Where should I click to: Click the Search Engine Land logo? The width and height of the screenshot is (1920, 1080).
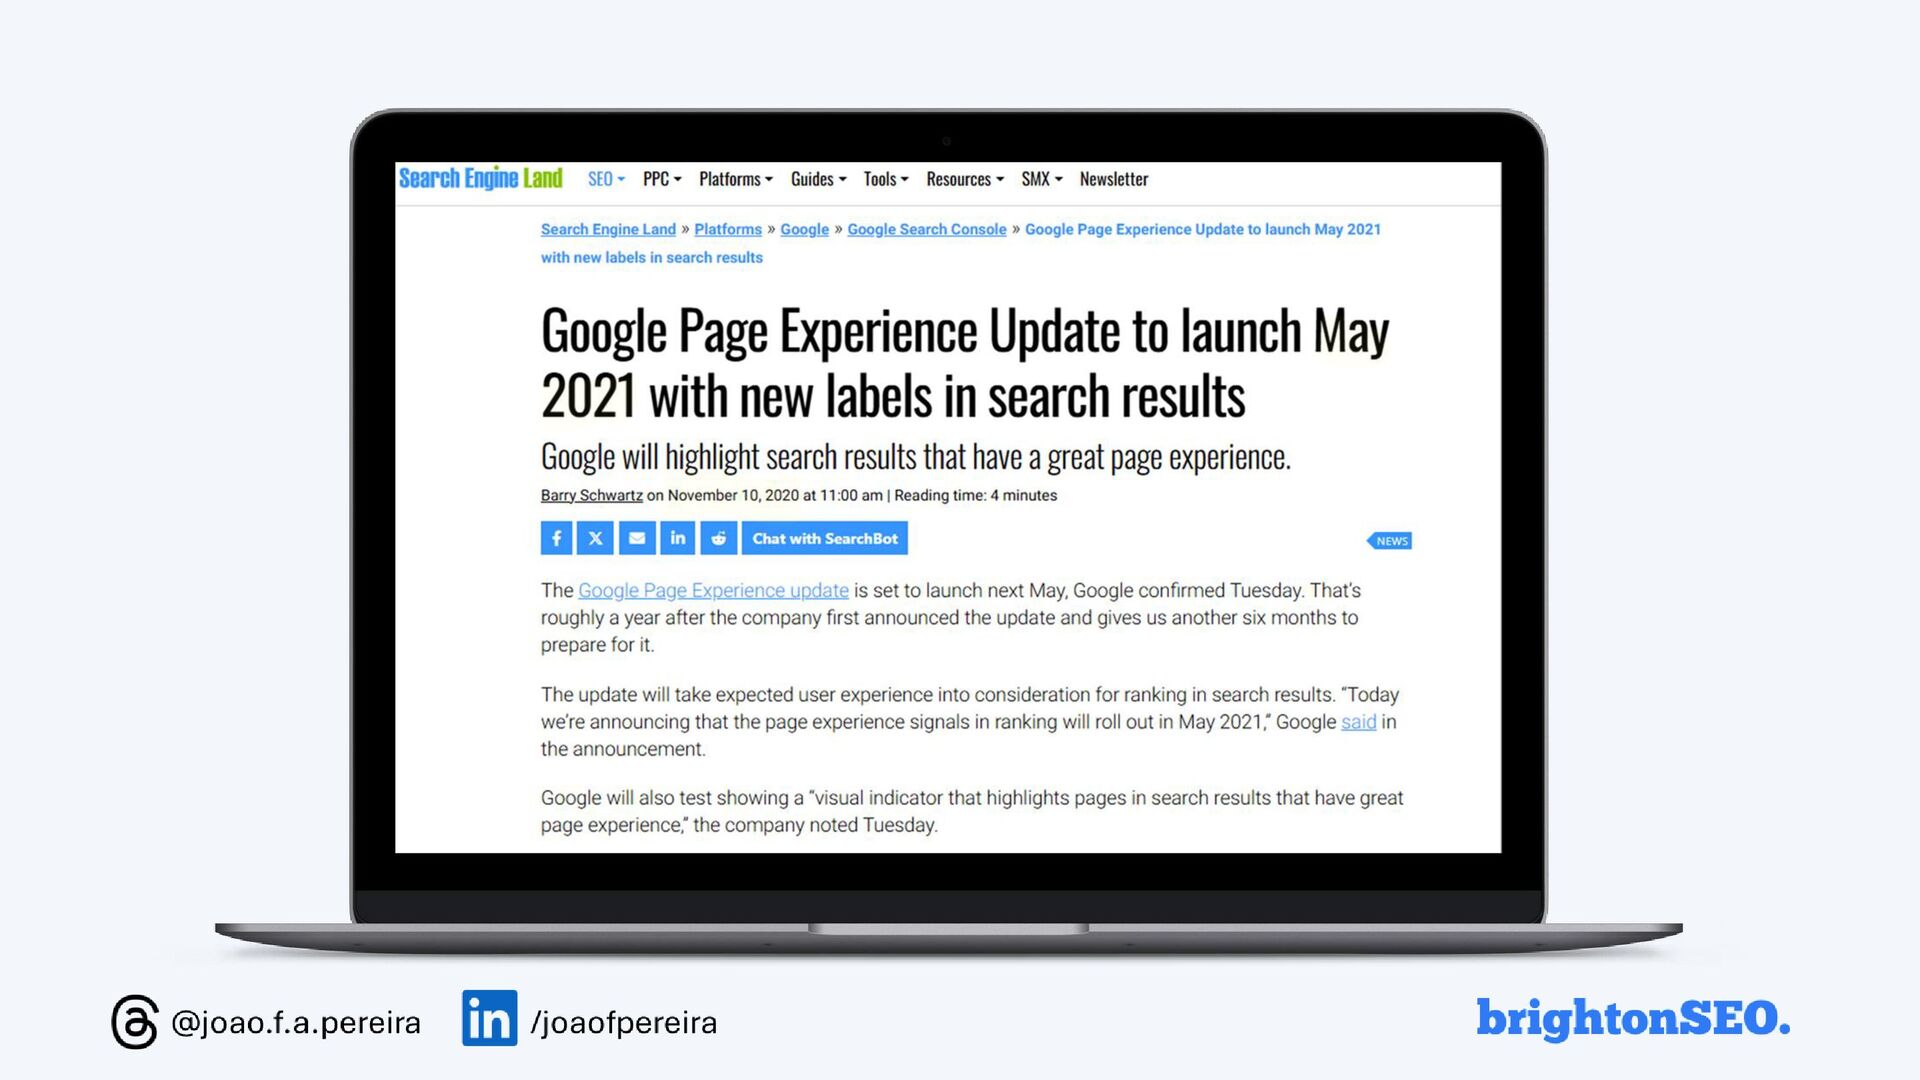click(x=481, y=179)
